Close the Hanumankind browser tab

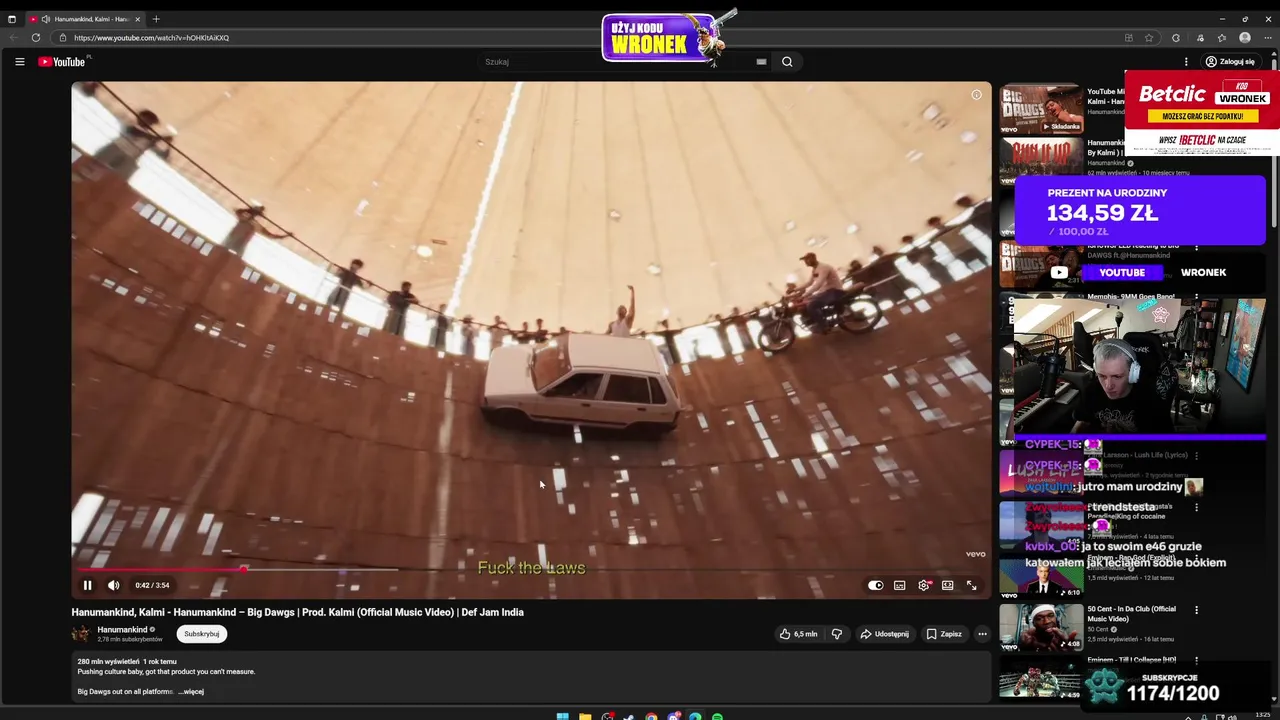(138, 19)
